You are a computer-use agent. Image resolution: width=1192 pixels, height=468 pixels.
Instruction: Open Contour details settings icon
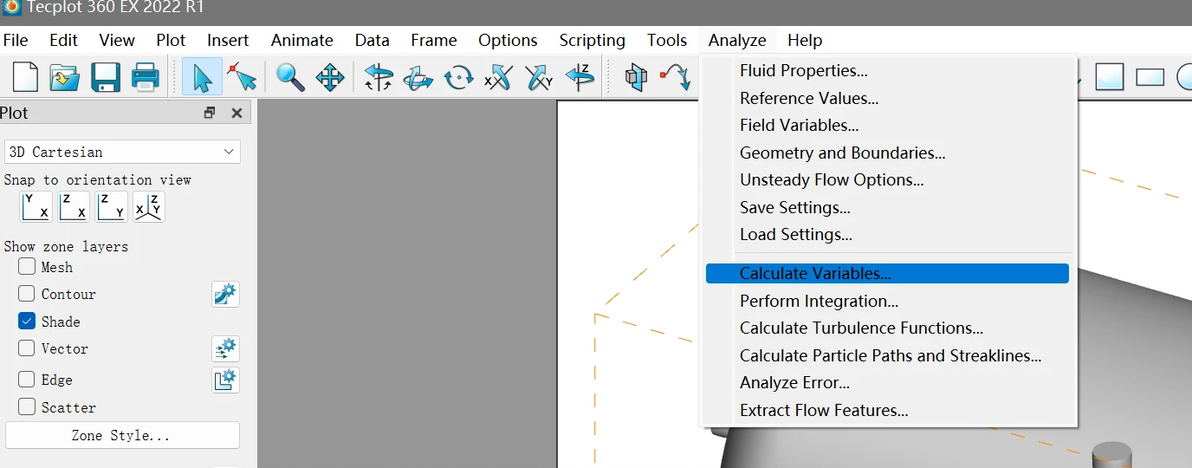(x=226, y=294)
